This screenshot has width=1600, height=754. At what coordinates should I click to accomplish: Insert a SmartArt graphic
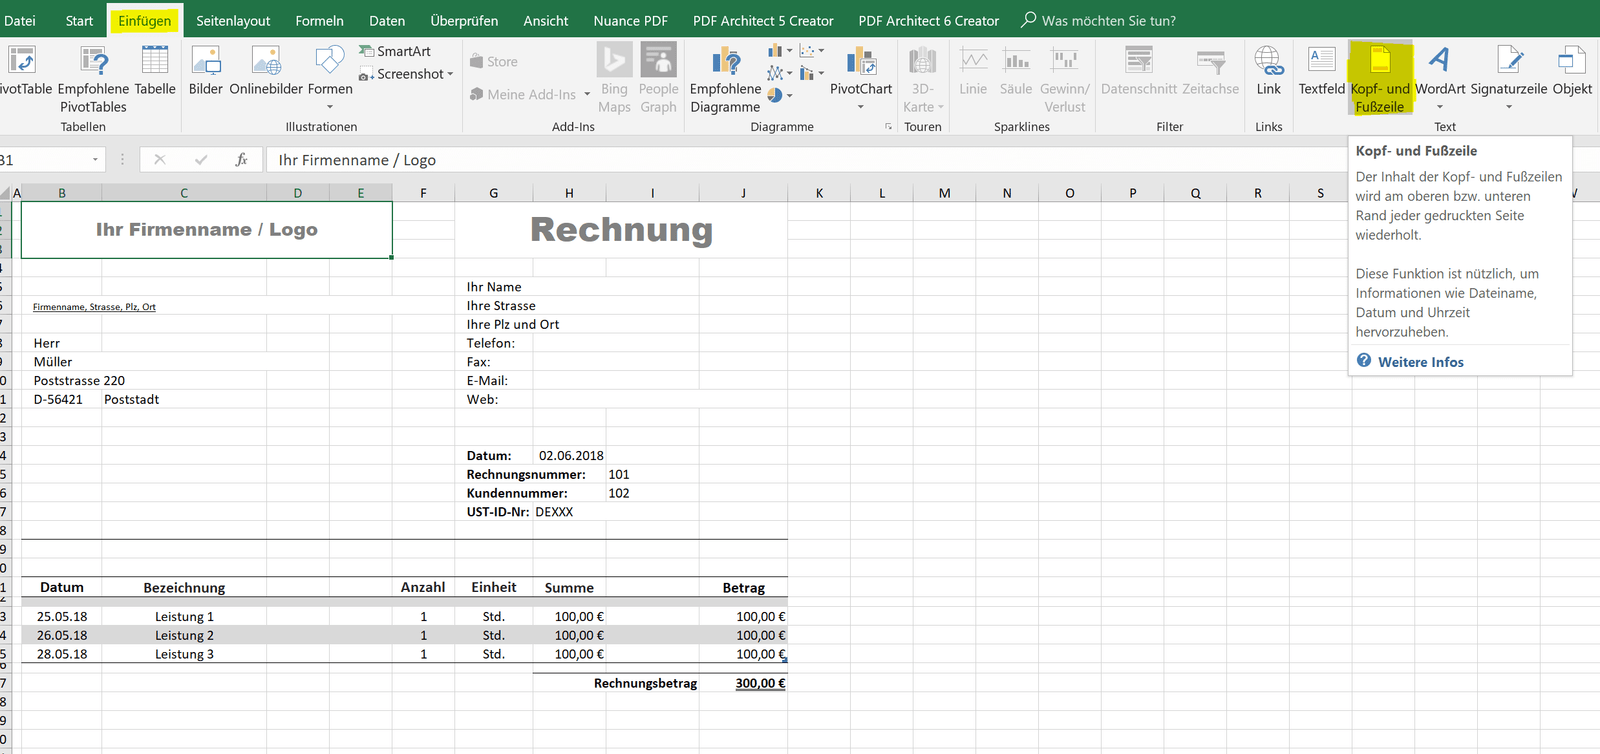coord(395,51)
